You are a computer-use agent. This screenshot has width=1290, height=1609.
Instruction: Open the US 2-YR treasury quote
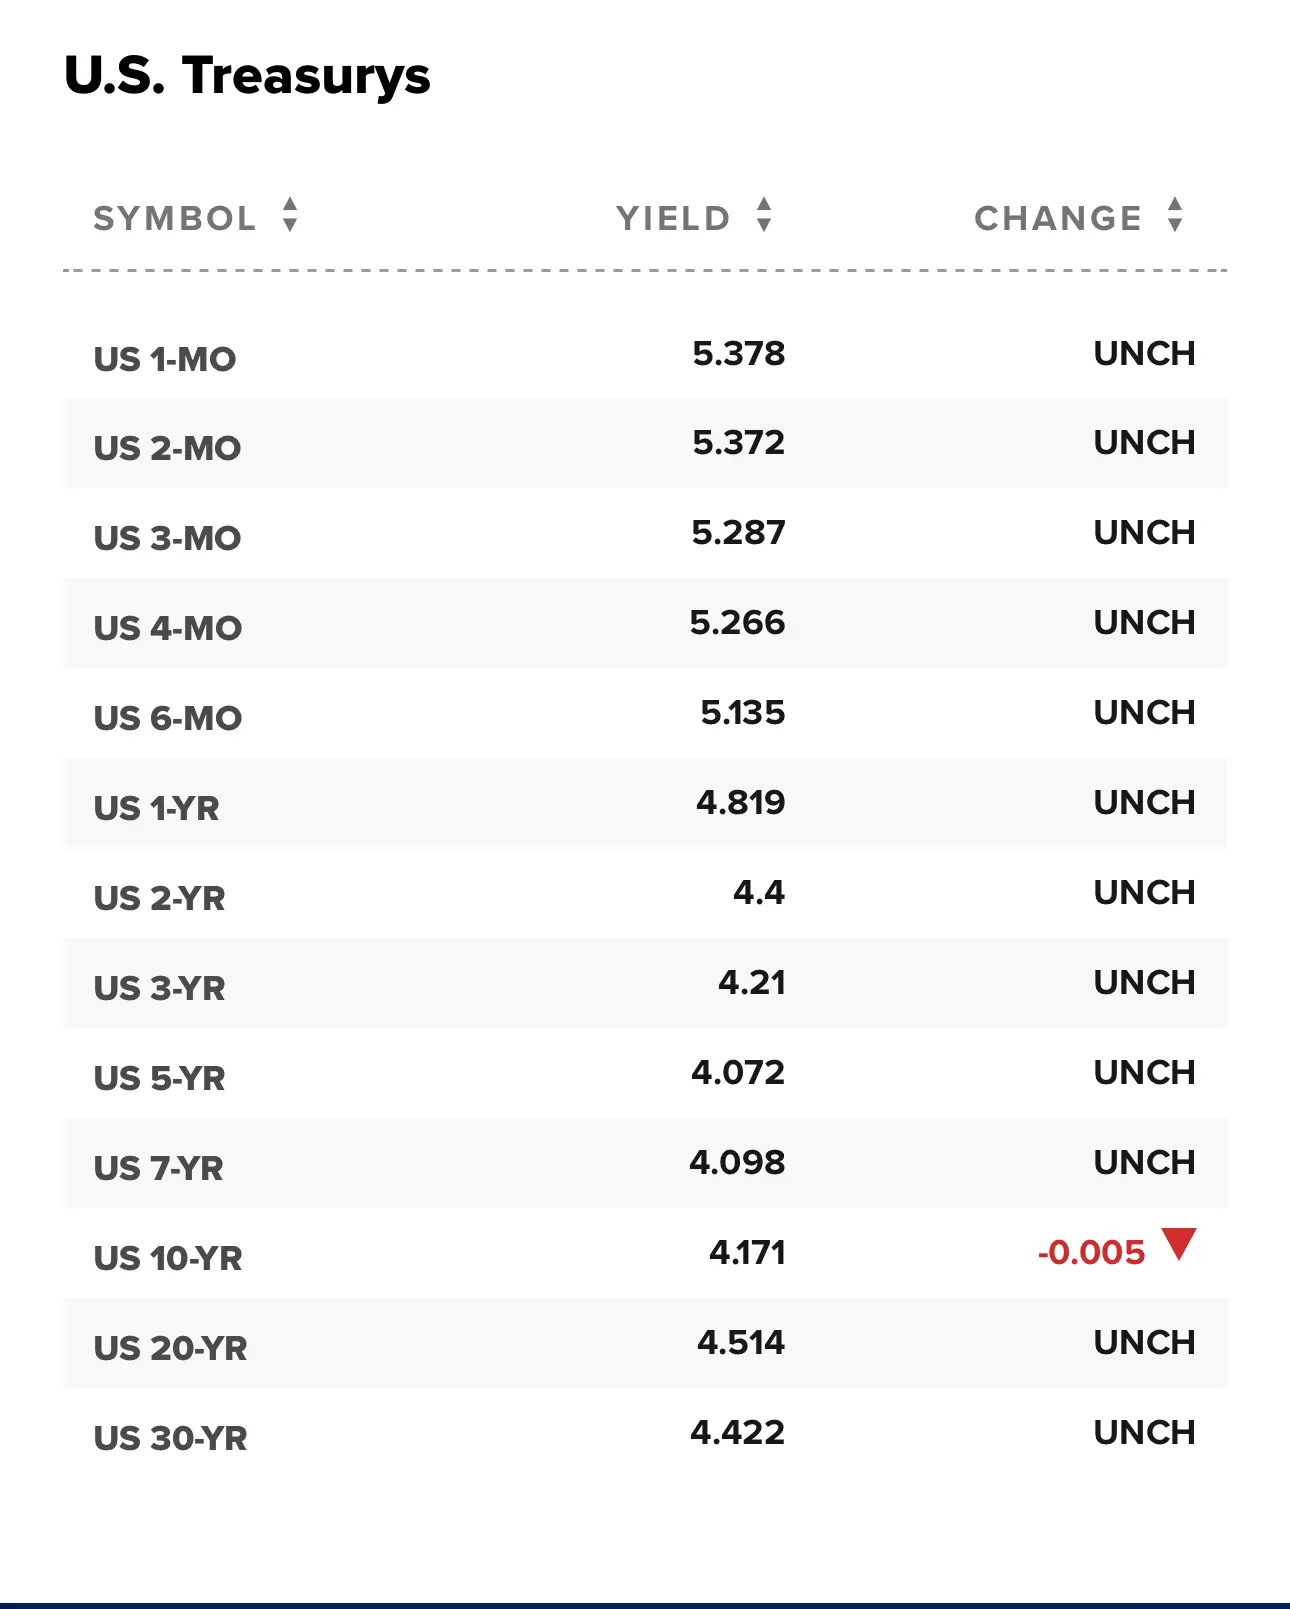160,898
